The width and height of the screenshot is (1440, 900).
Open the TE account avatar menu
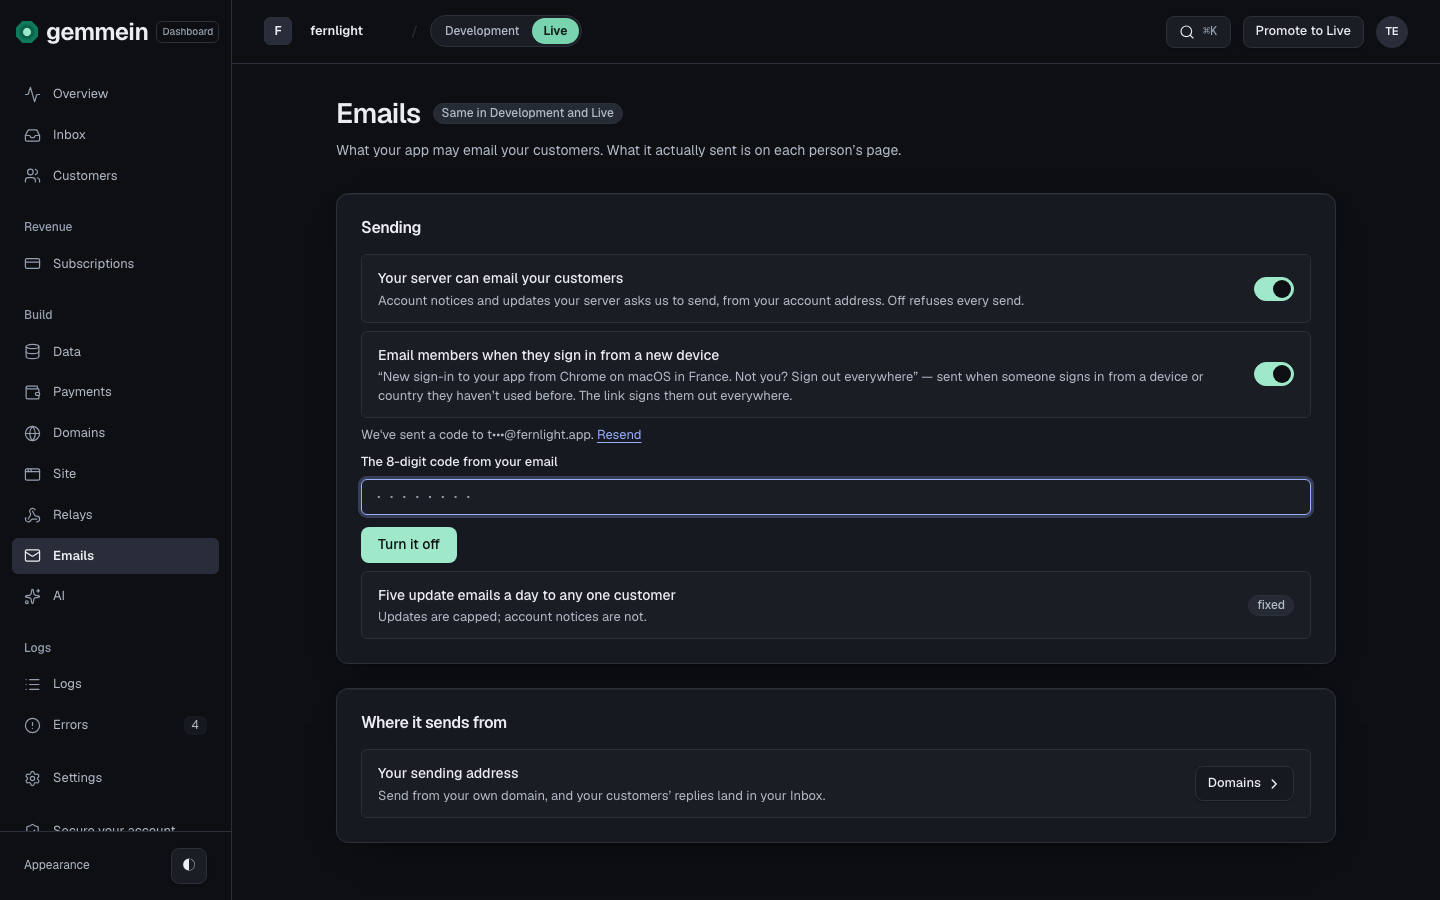(x=1392, y=32)
